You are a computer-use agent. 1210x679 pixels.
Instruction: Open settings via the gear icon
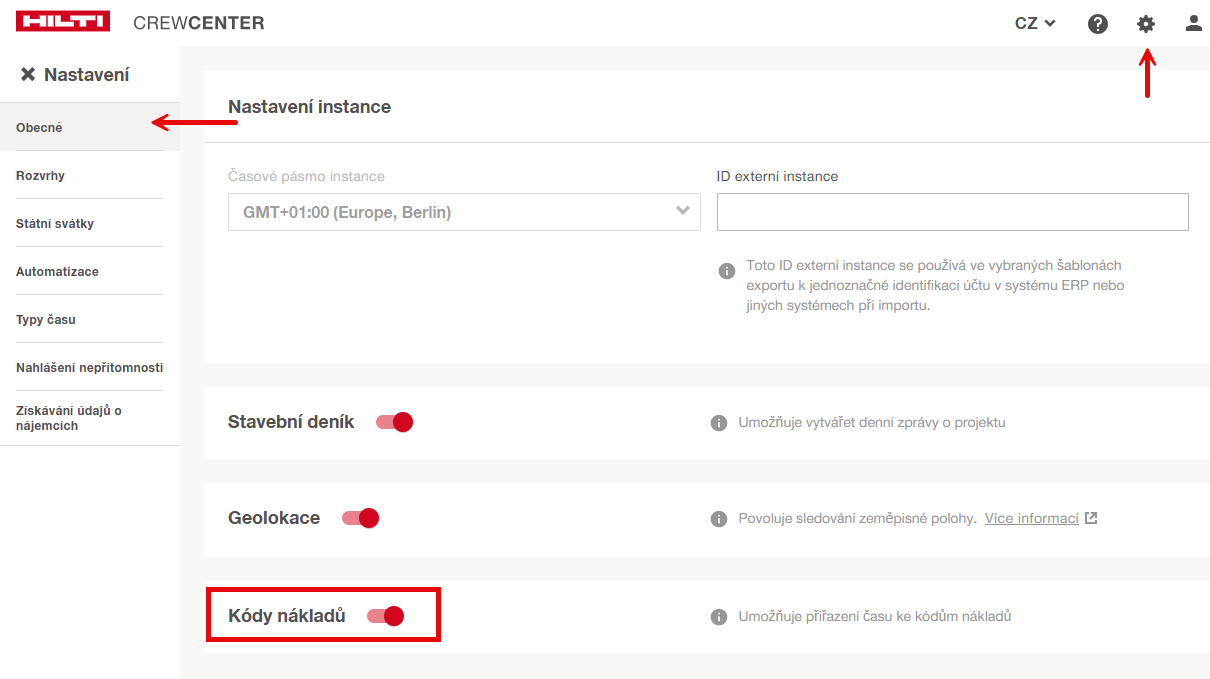[x=1146, y=24]
